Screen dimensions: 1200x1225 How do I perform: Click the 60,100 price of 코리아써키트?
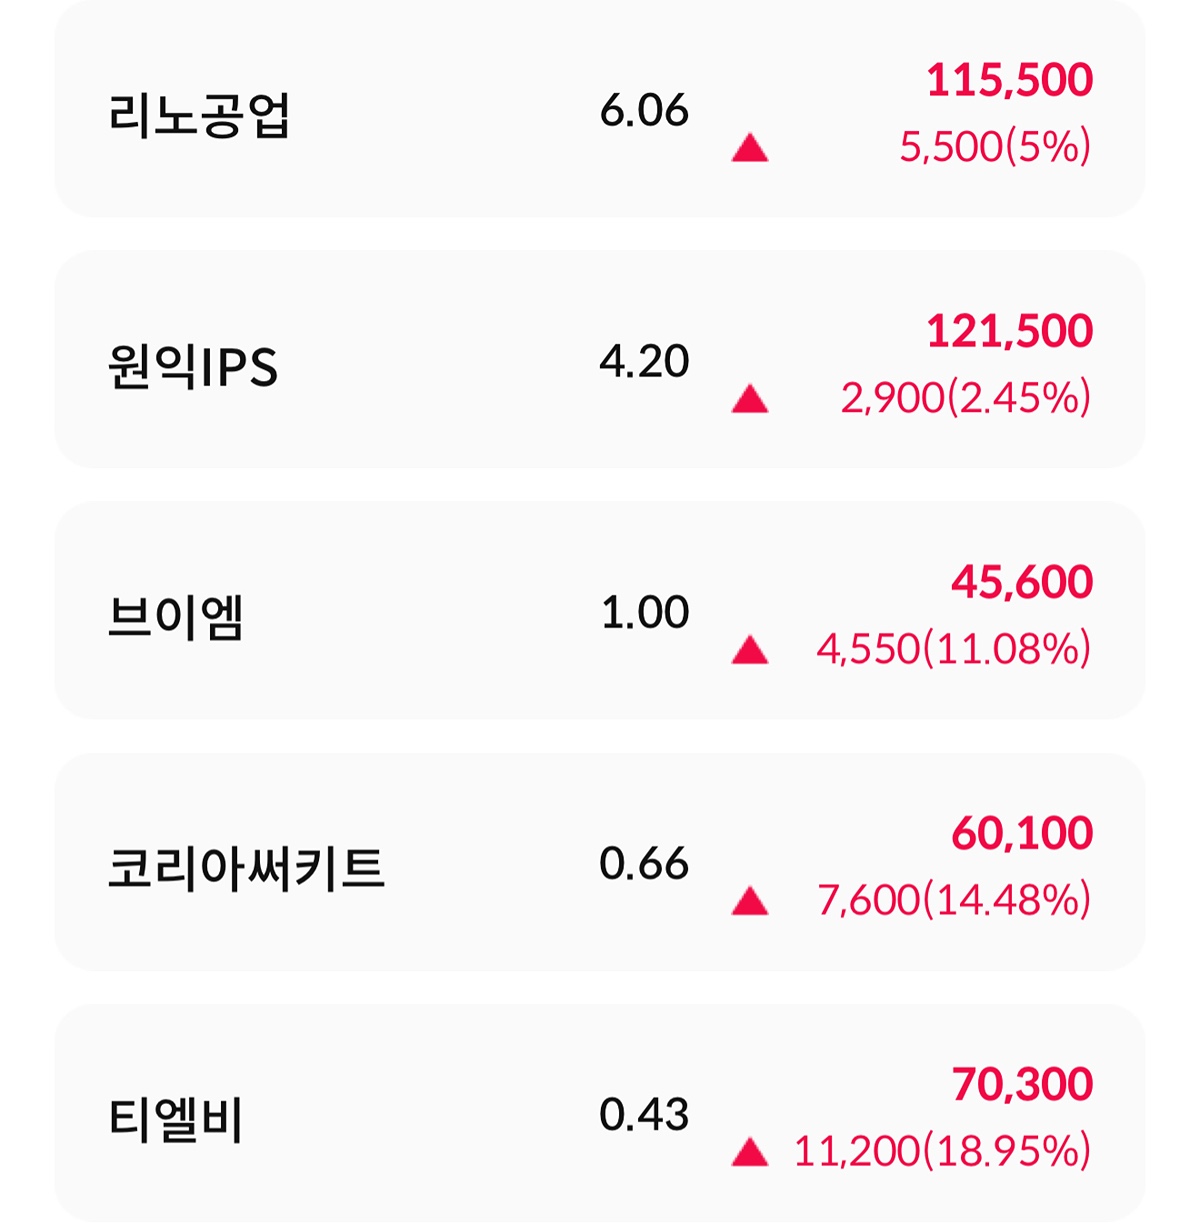point(1022,834)
